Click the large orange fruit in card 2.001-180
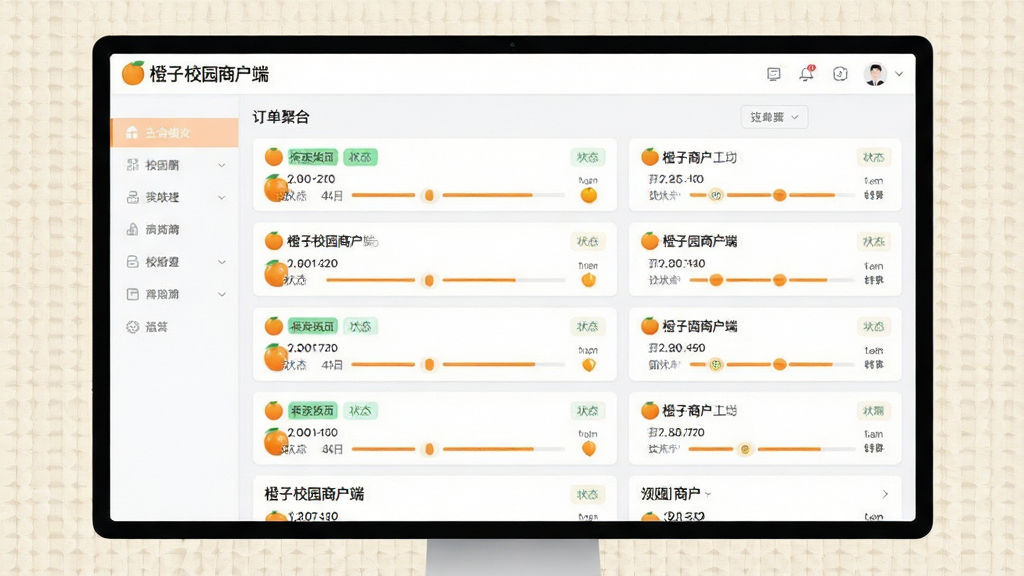This screenshot has height=576, width=1024. tap(276, 441)
